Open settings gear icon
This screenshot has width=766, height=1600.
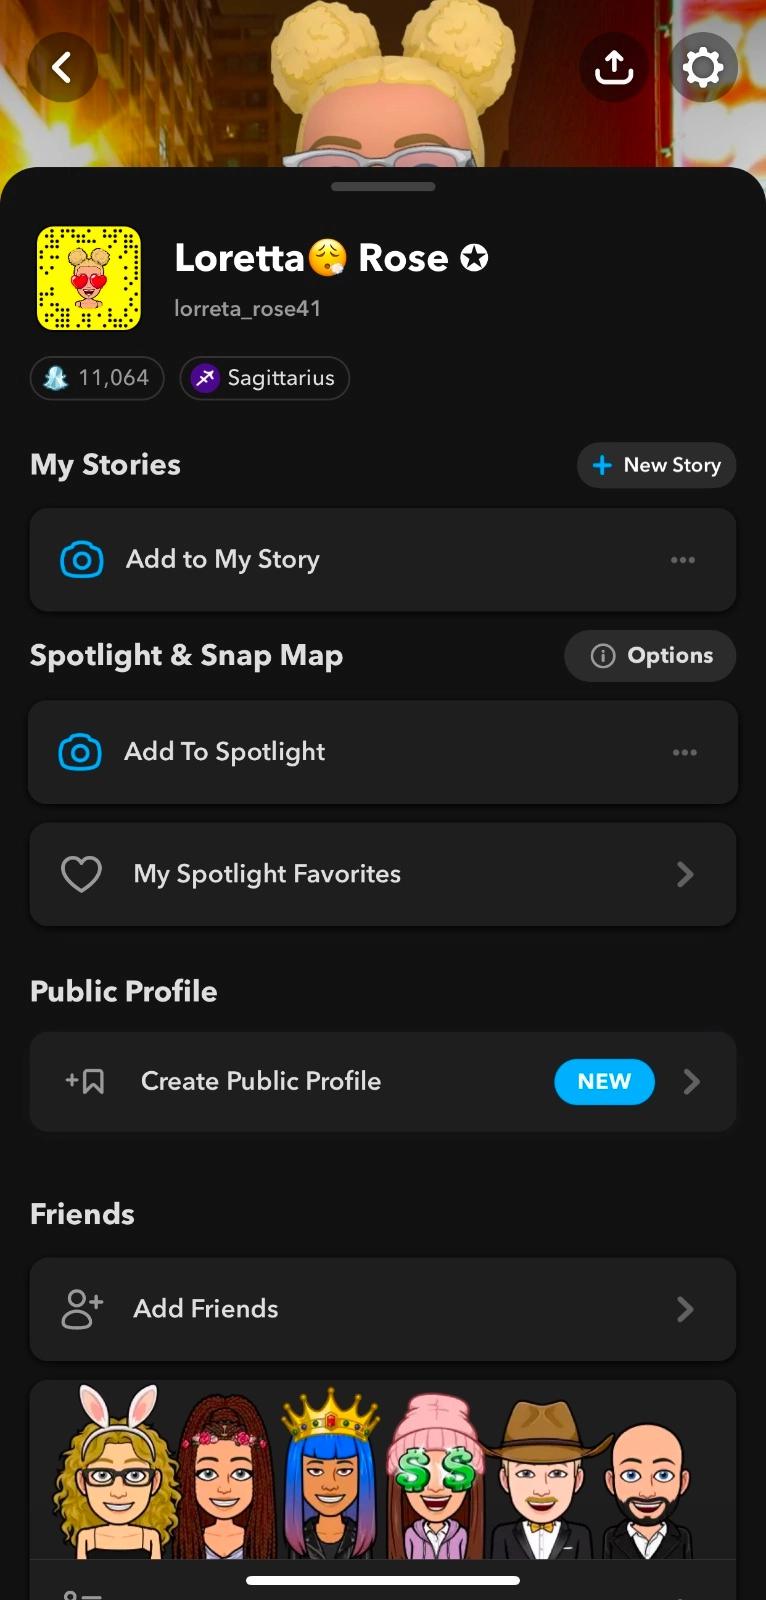pos(703,68)
